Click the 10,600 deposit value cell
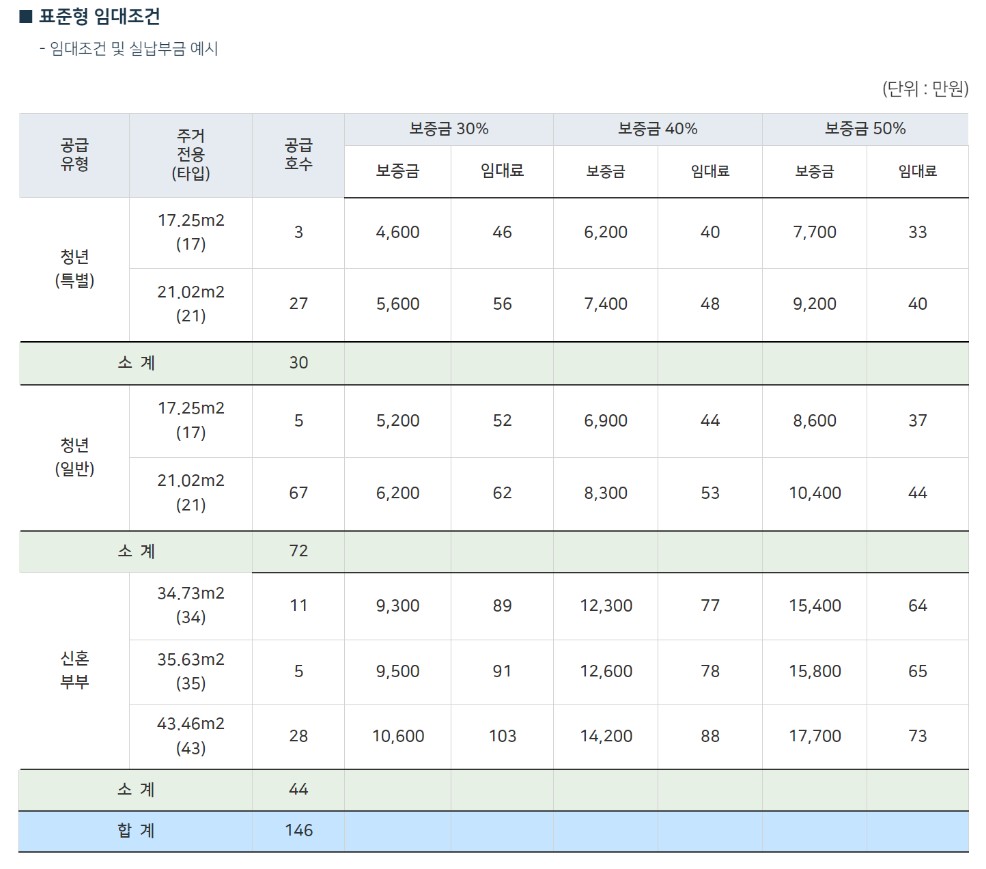 coord(397,735)
